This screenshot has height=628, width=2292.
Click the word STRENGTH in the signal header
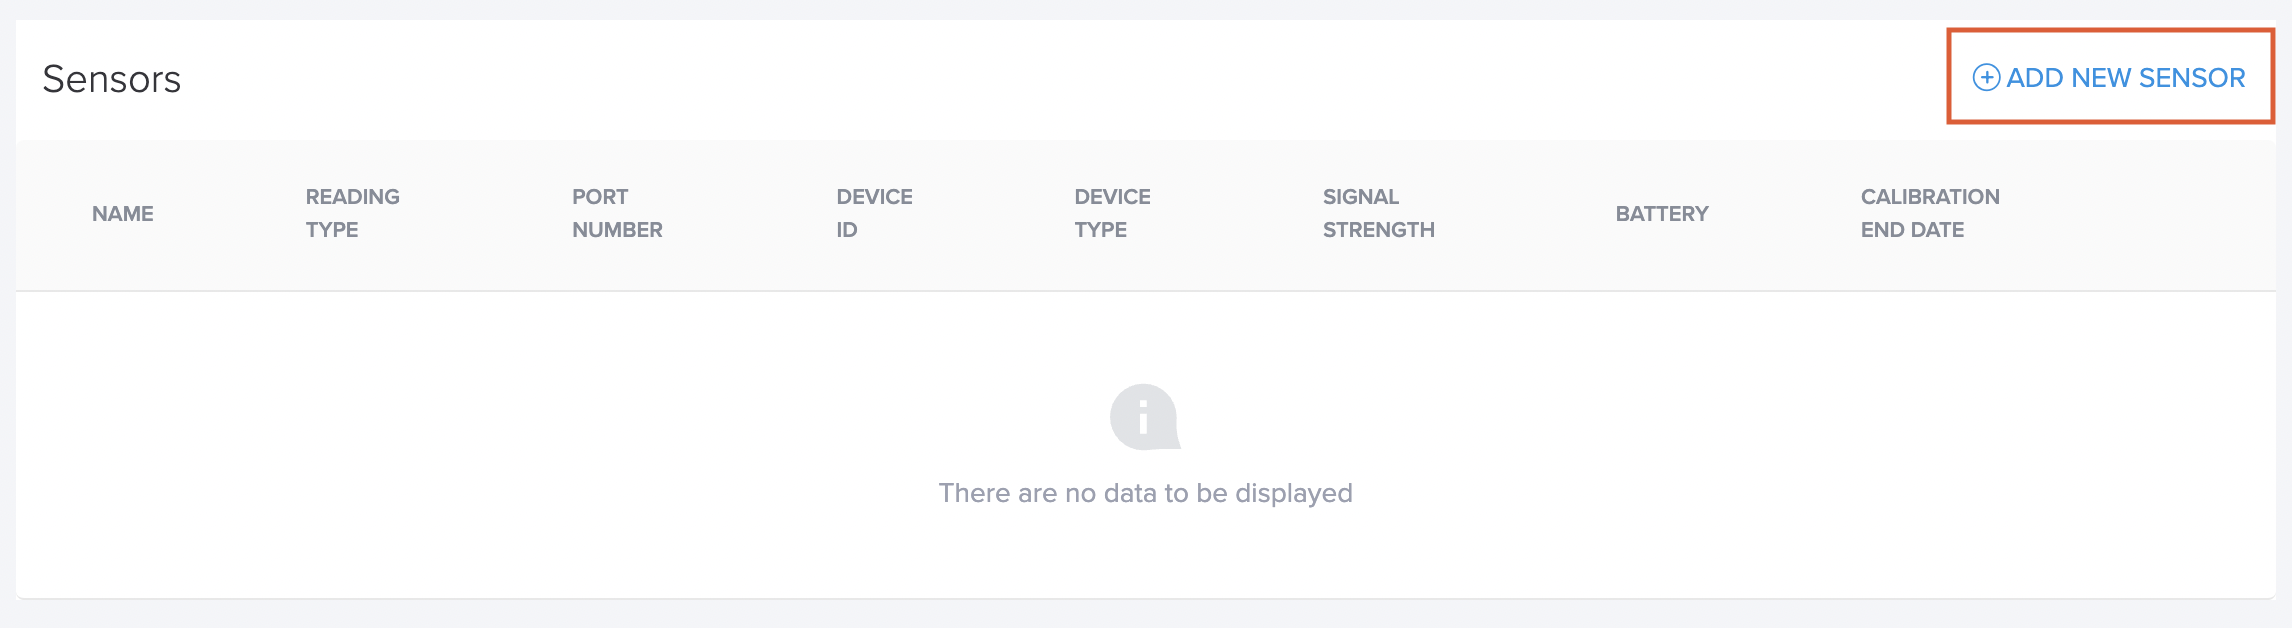1379,230
